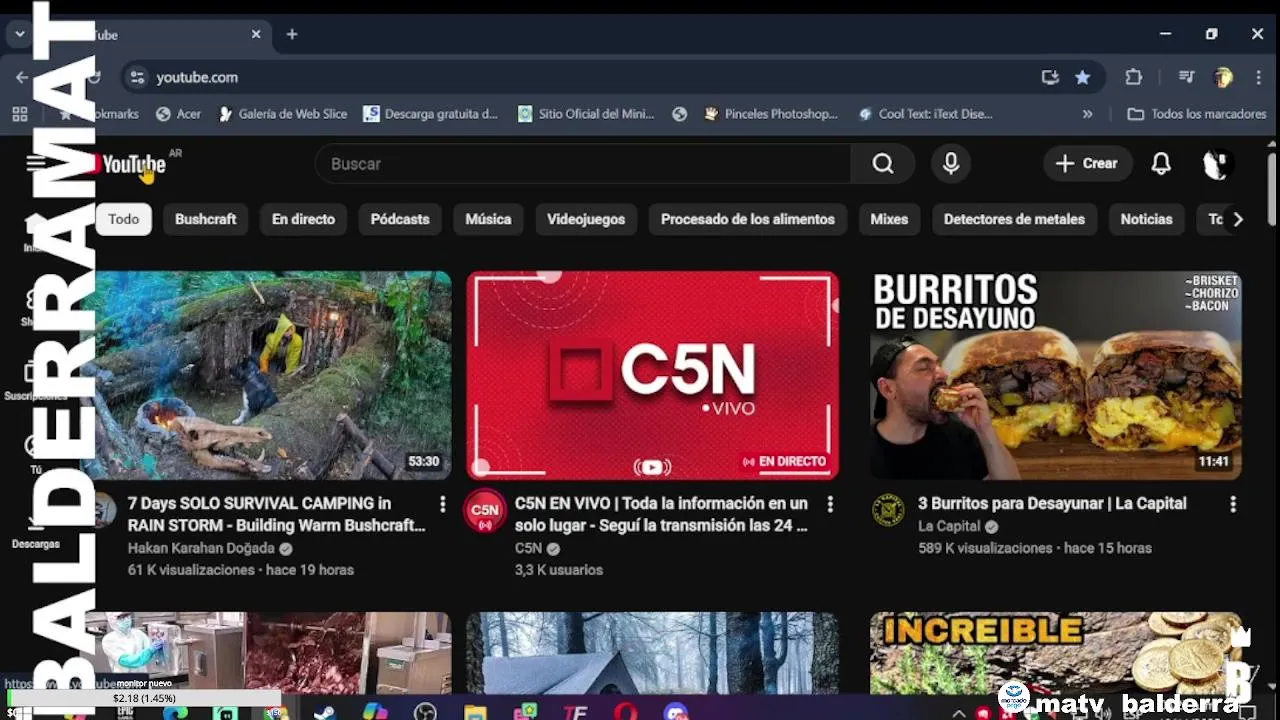Open Sitio Oficial del Mini... bookmark
Viewport: 1280px width, 720px height.
[586, 114]
